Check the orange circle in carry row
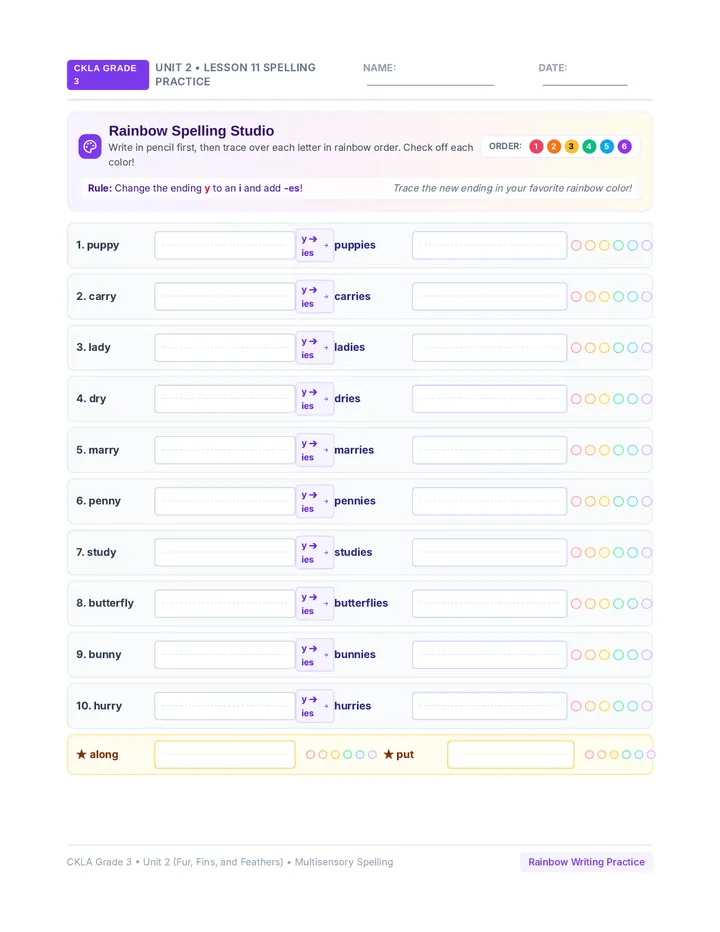720x932 pixels. [x=590, y=296]
